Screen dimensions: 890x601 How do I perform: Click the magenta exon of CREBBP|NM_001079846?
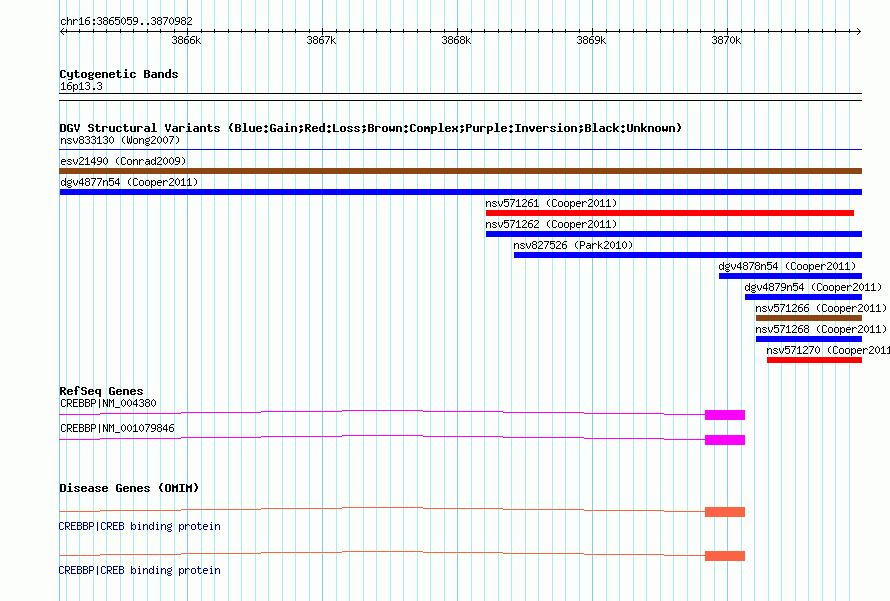point(725,440)
